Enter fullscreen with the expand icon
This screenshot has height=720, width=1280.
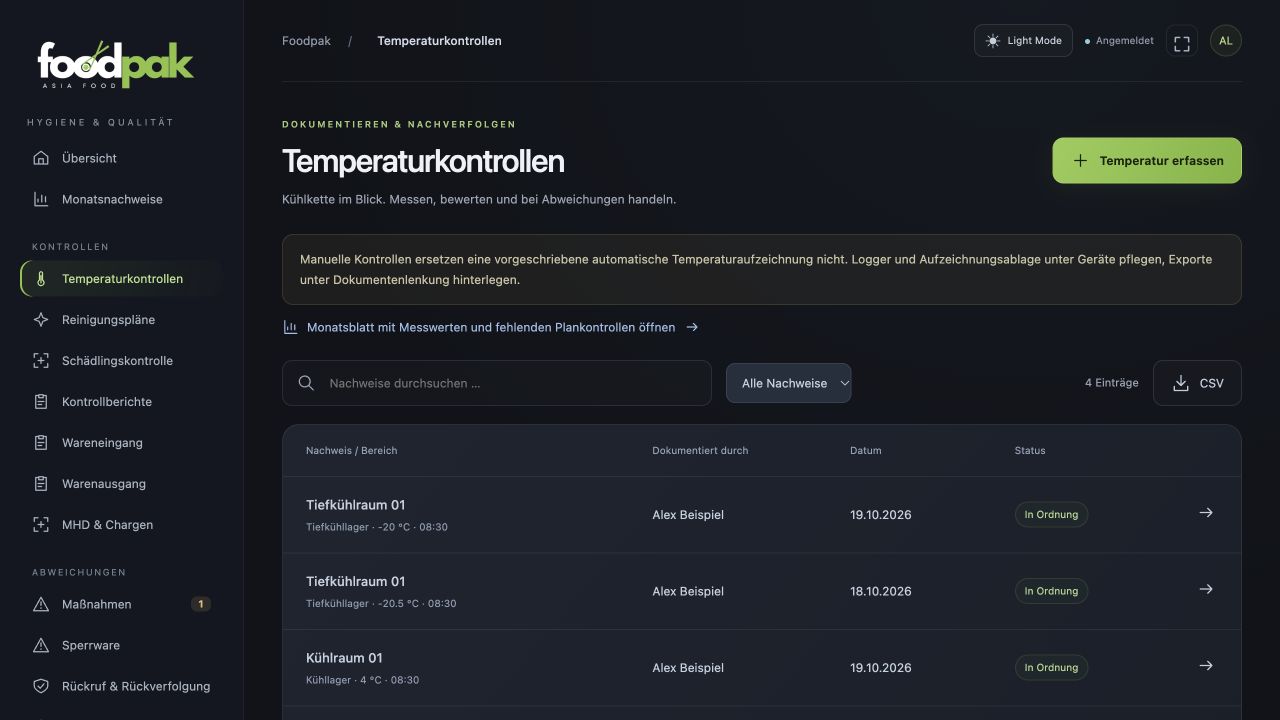tap(1182, 41)
